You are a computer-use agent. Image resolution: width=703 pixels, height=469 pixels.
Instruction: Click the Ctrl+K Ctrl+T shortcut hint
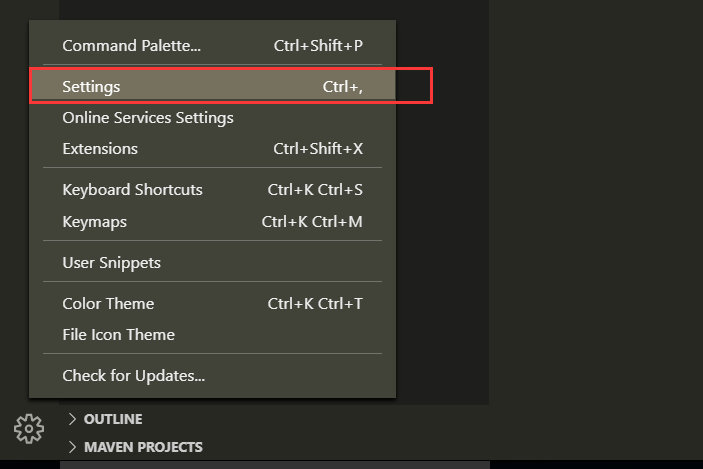[315, 304]
